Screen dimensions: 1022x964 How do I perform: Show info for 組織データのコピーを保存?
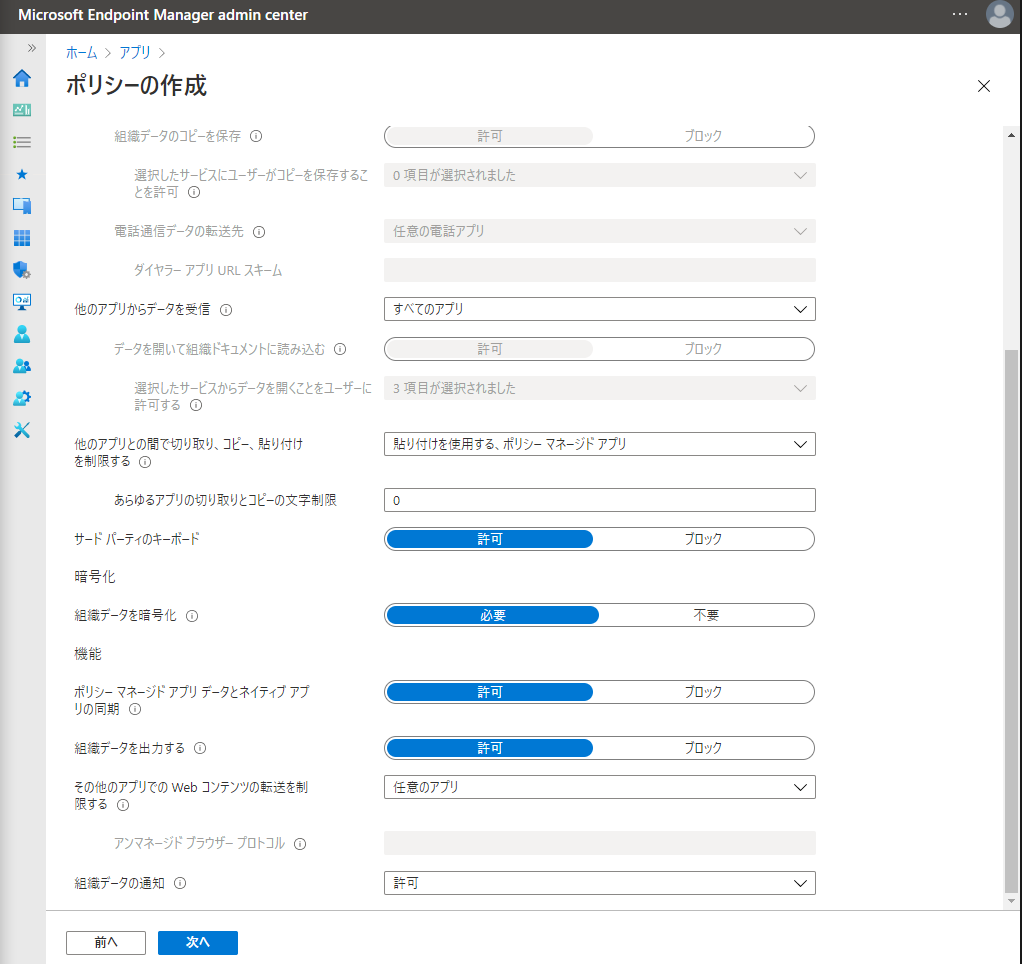(x=256, y=136)
